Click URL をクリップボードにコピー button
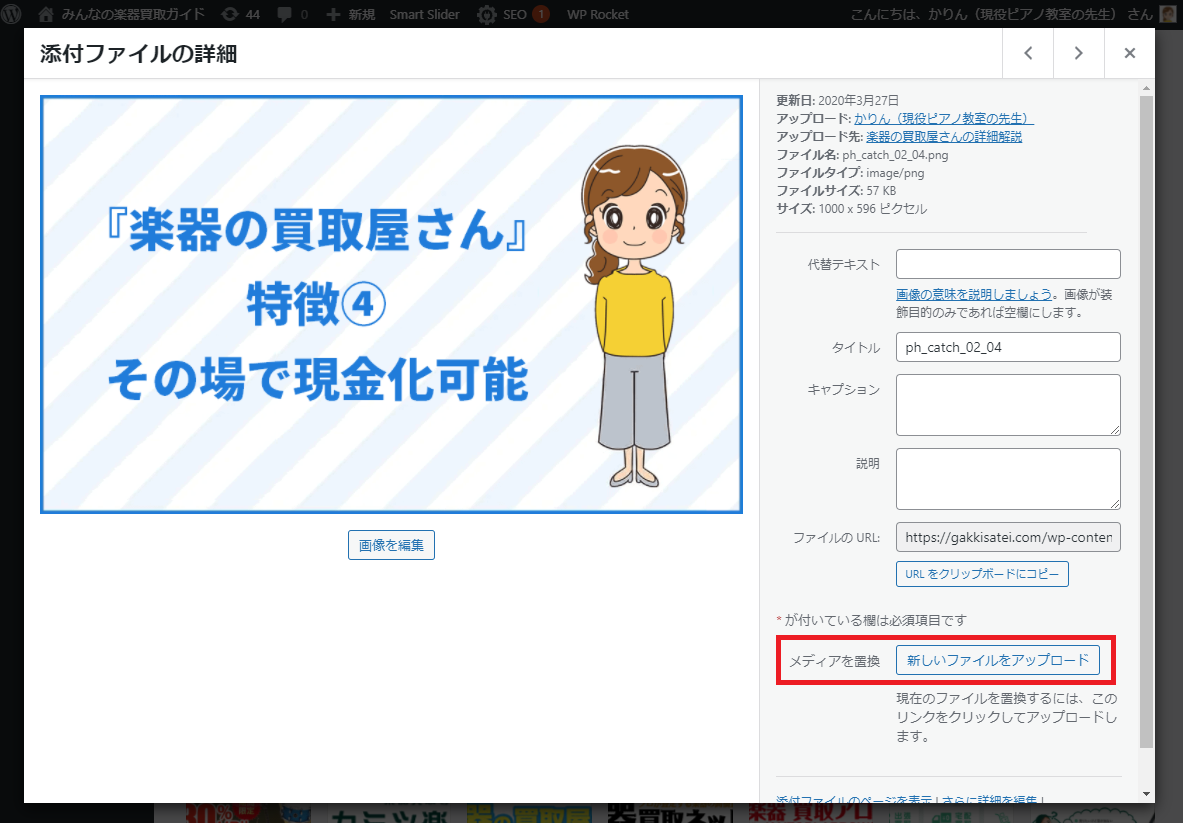The height and width of the screenshot is (823, 1183). [982, 574]
